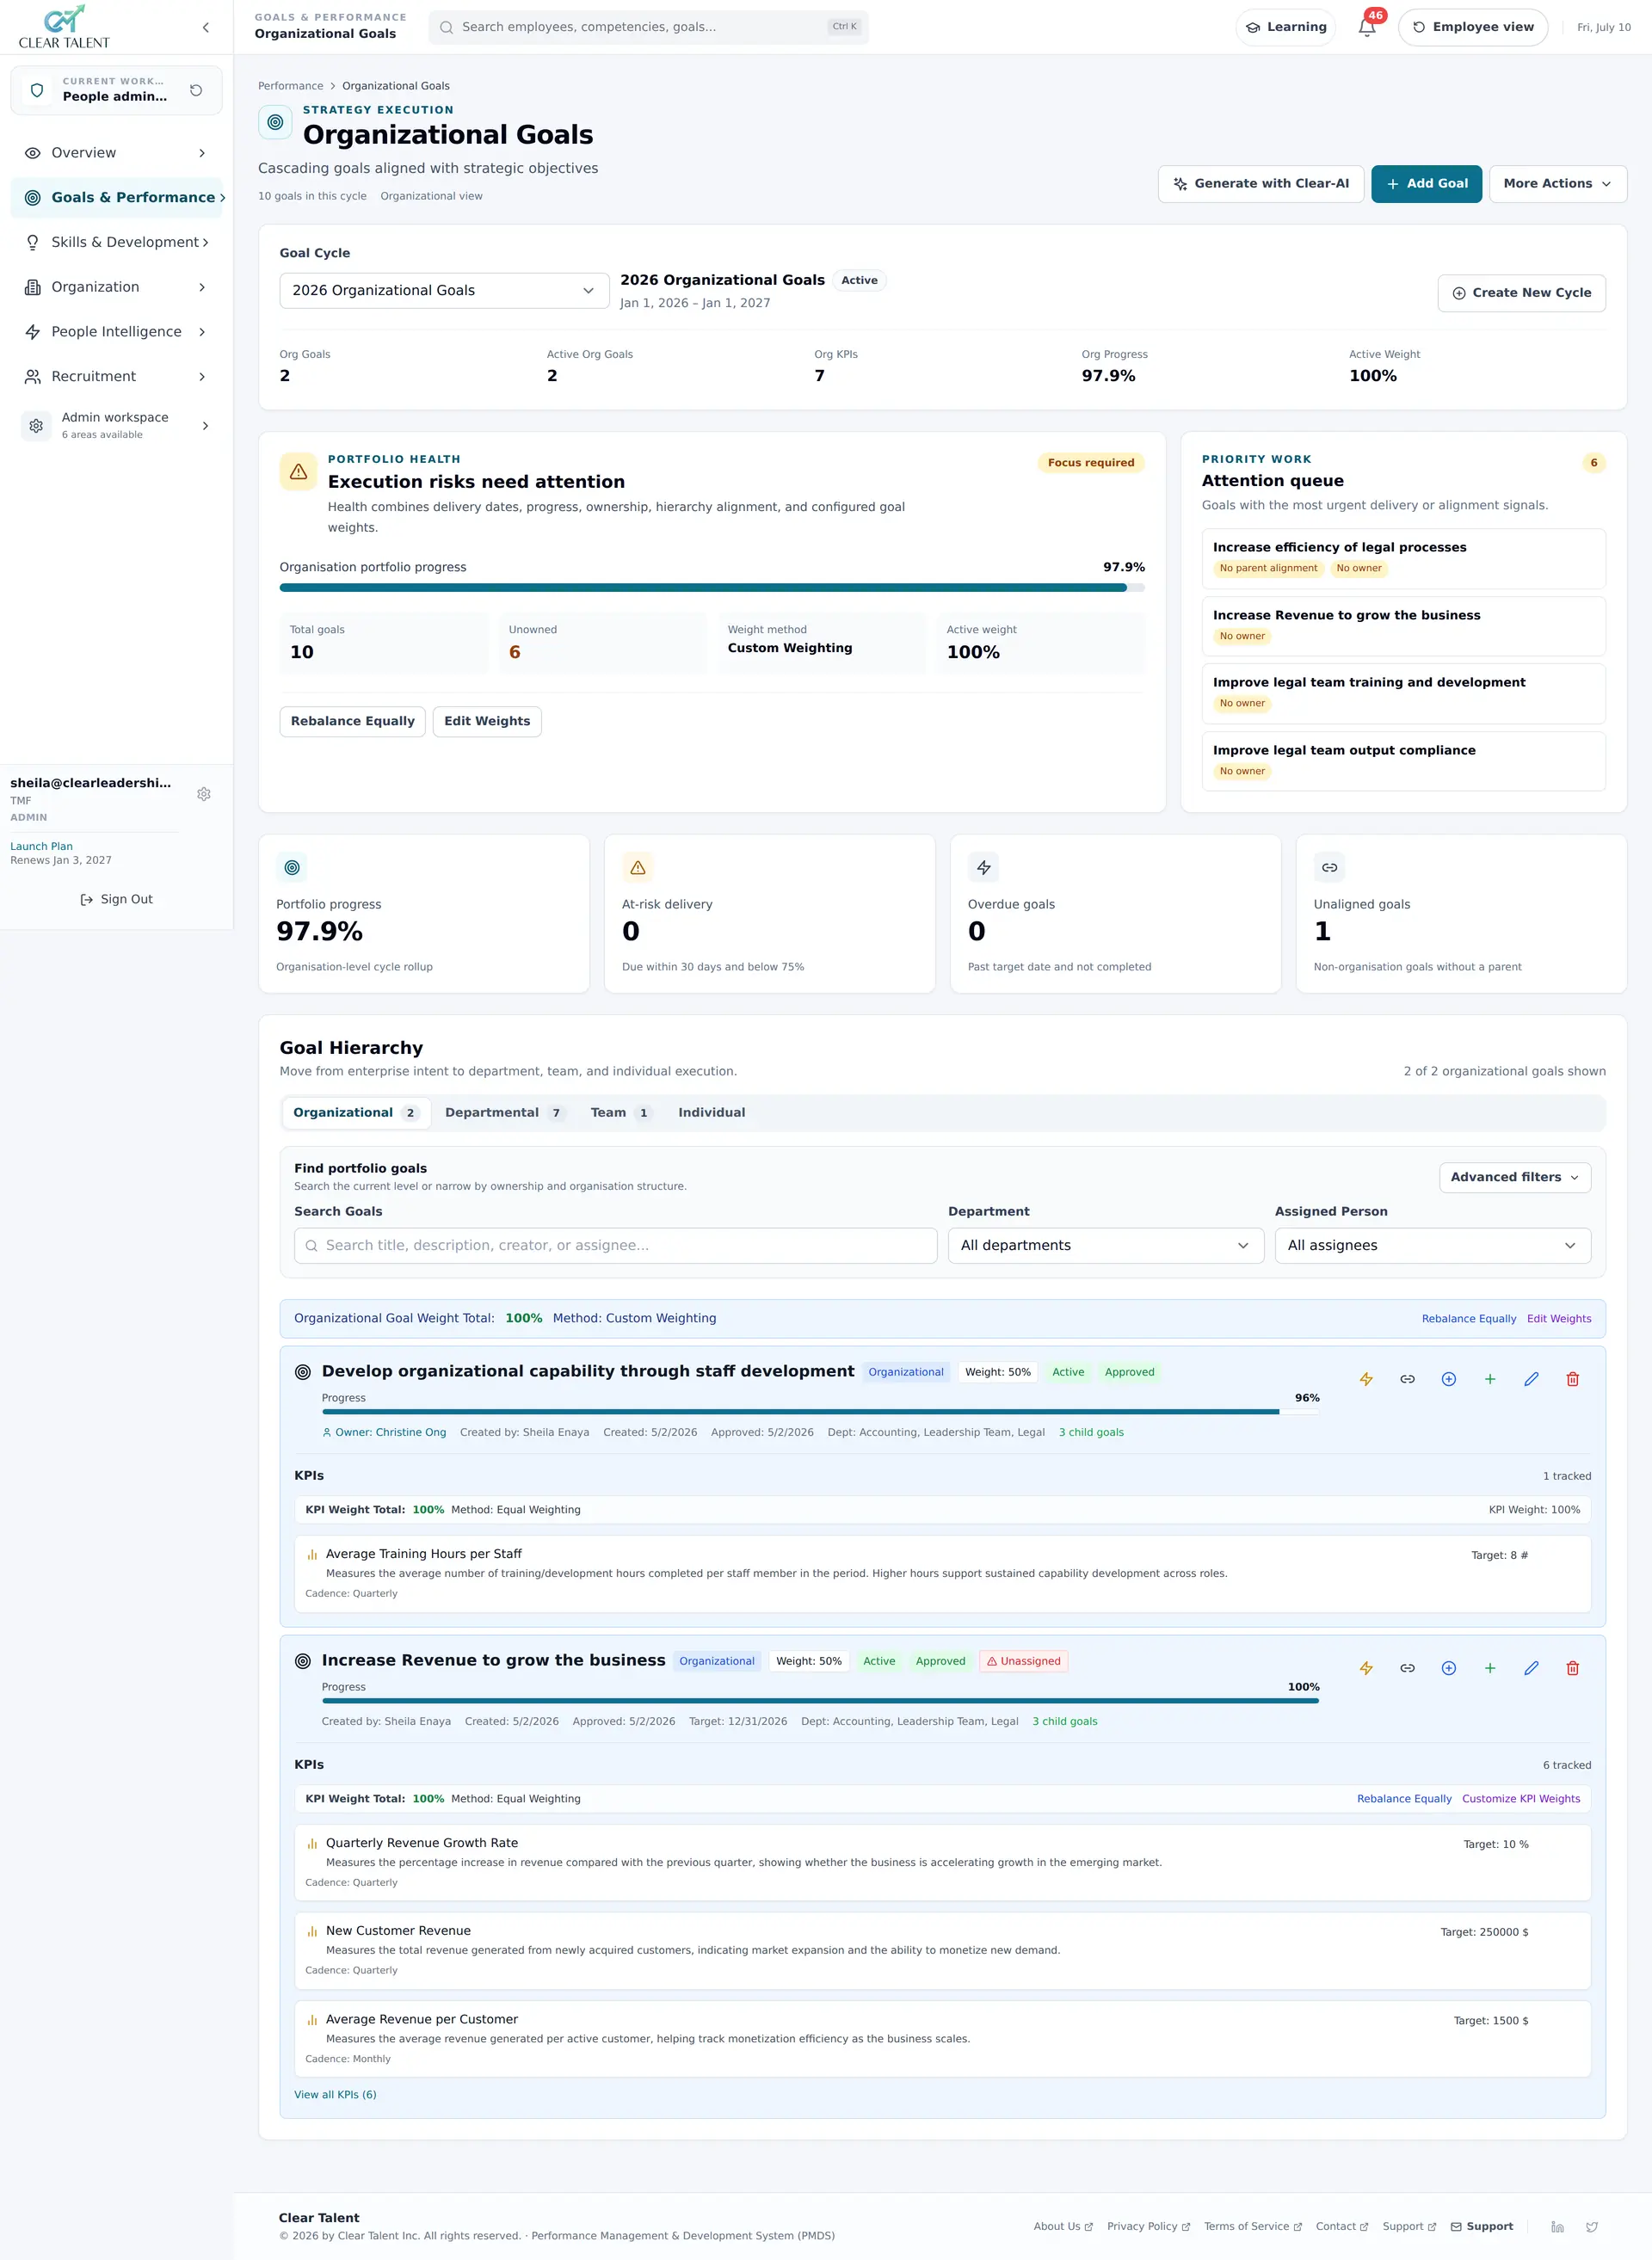Viewport: 1652px width, 2260px height.
Task: Click green plus icon on Increase Revenue goal
Action: pos(1490,1668)
